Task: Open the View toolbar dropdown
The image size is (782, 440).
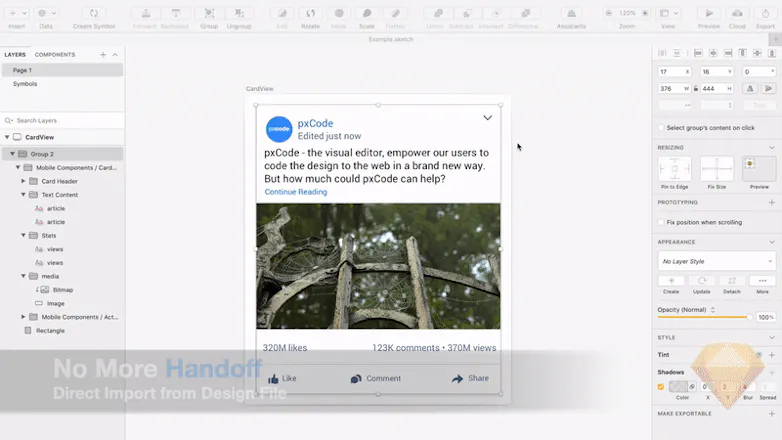Action: pyautogui.click(x=668, y=13)
